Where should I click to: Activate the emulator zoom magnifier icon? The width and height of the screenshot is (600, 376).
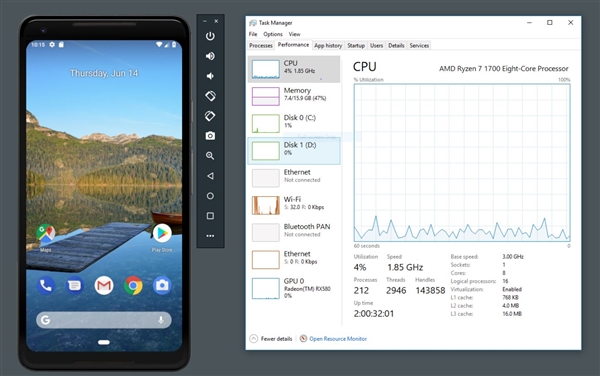[210, 156]
